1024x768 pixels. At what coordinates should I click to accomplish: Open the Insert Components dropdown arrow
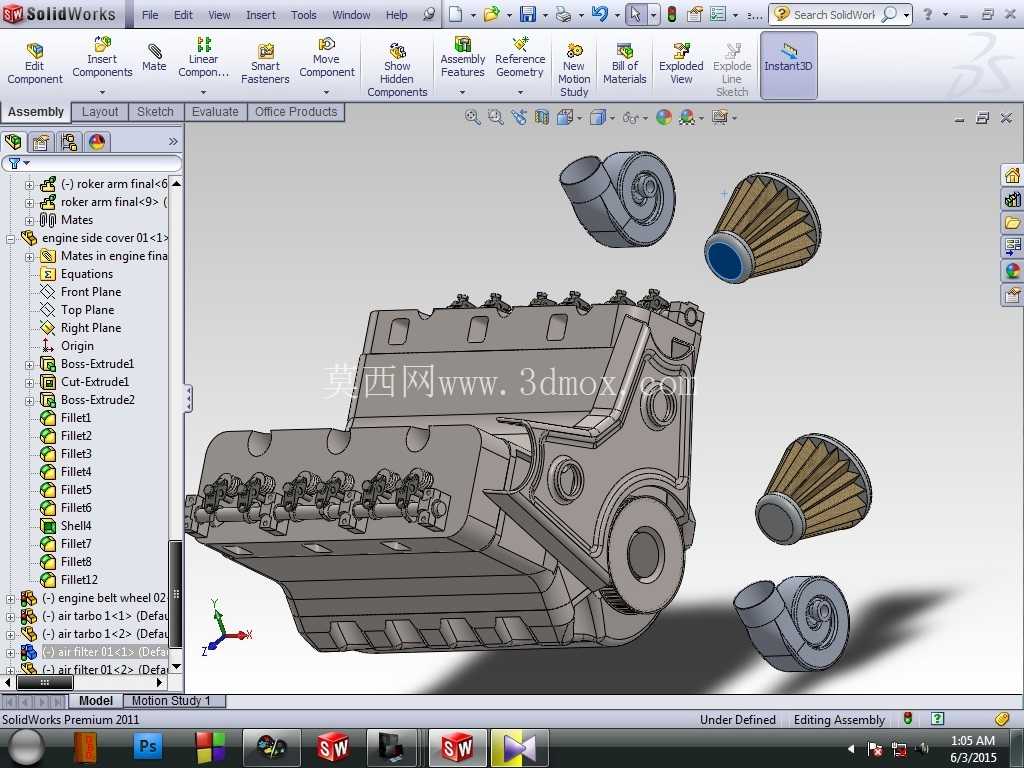click(x=102, y=92)
